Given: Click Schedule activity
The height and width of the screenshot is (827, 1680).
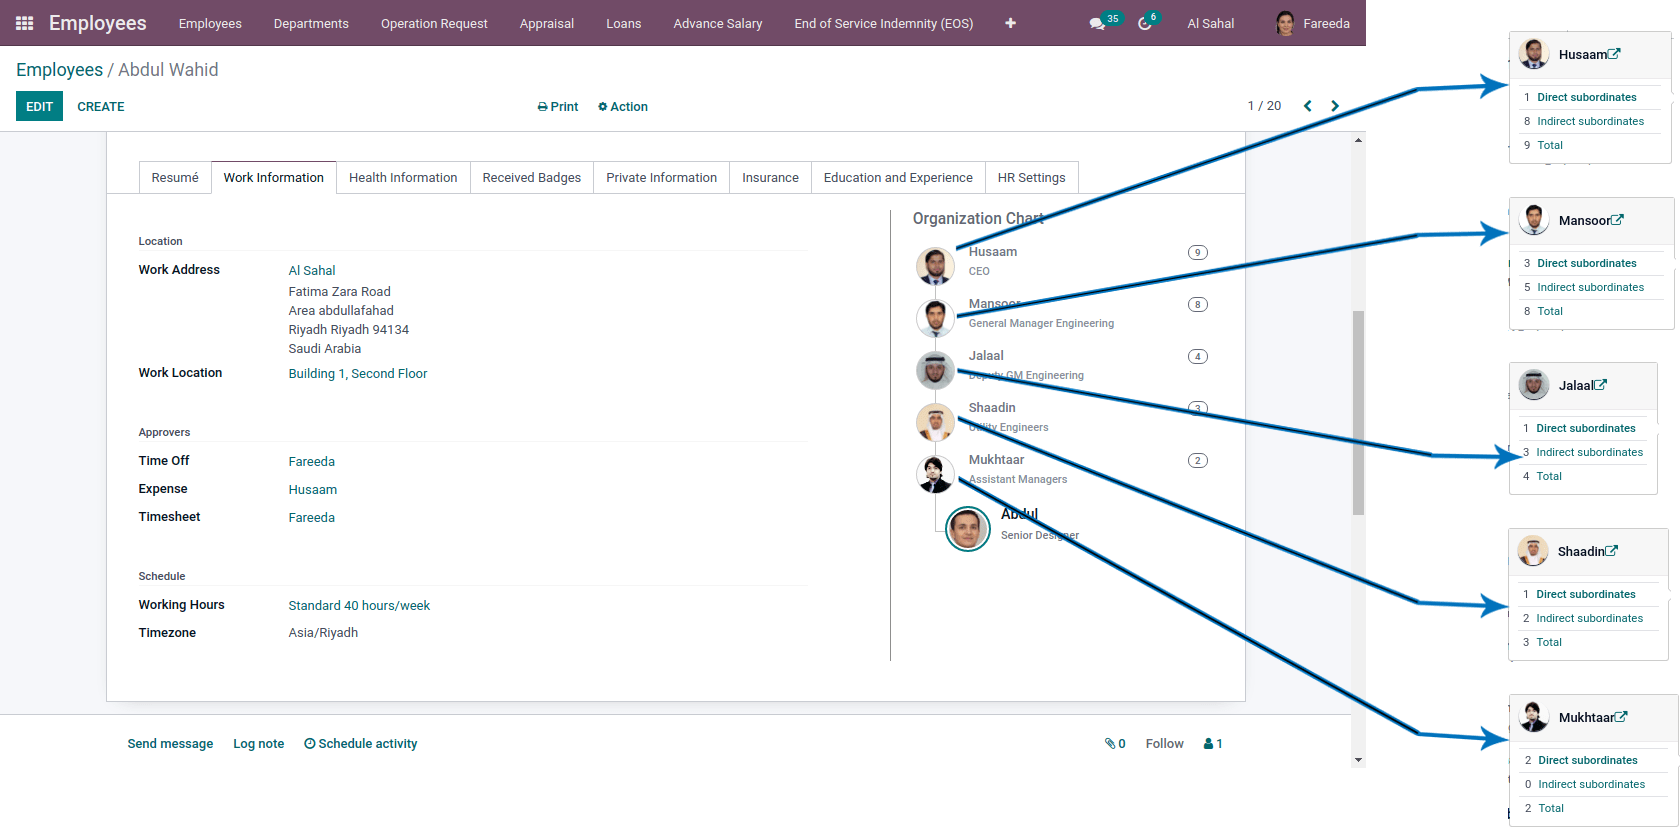Looking at the screenshot, I should [x=360, y=743].
